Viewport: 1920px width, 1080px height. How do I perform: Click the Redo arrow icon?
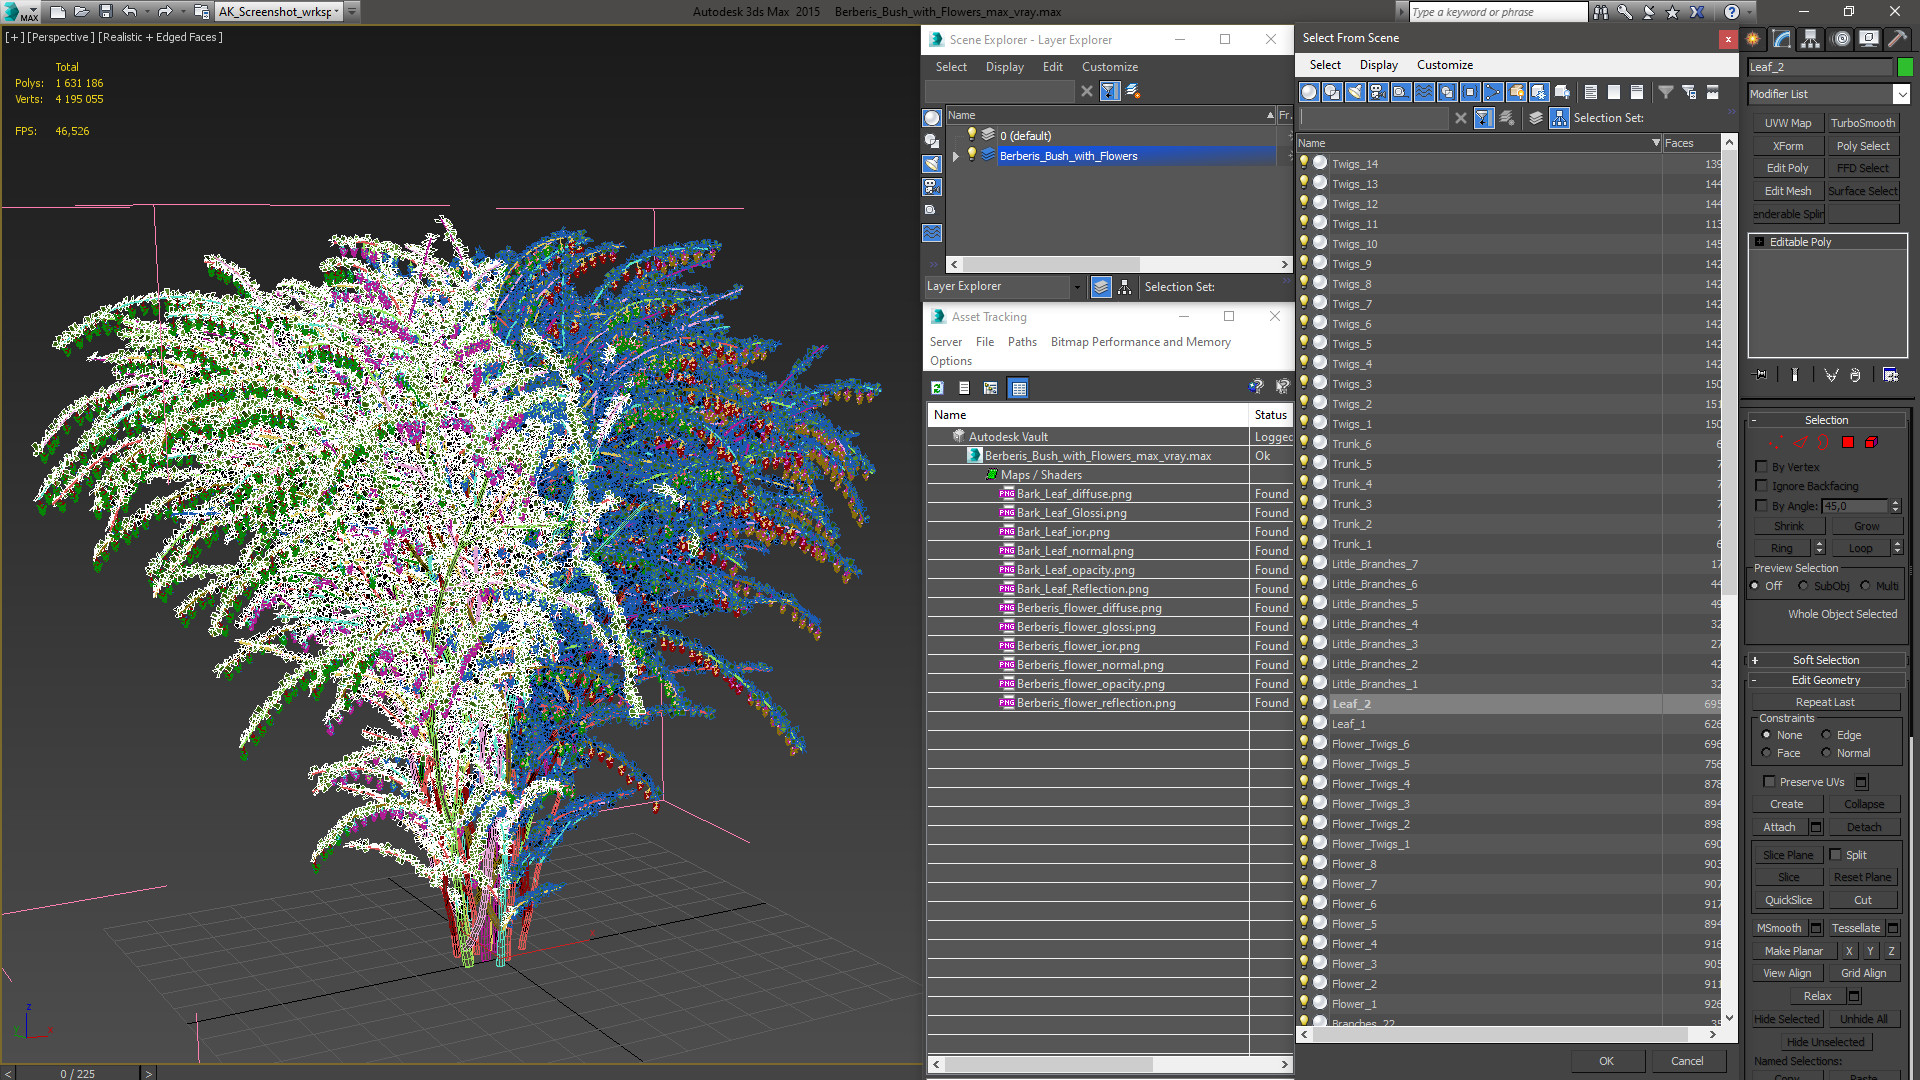click(165, 12)
